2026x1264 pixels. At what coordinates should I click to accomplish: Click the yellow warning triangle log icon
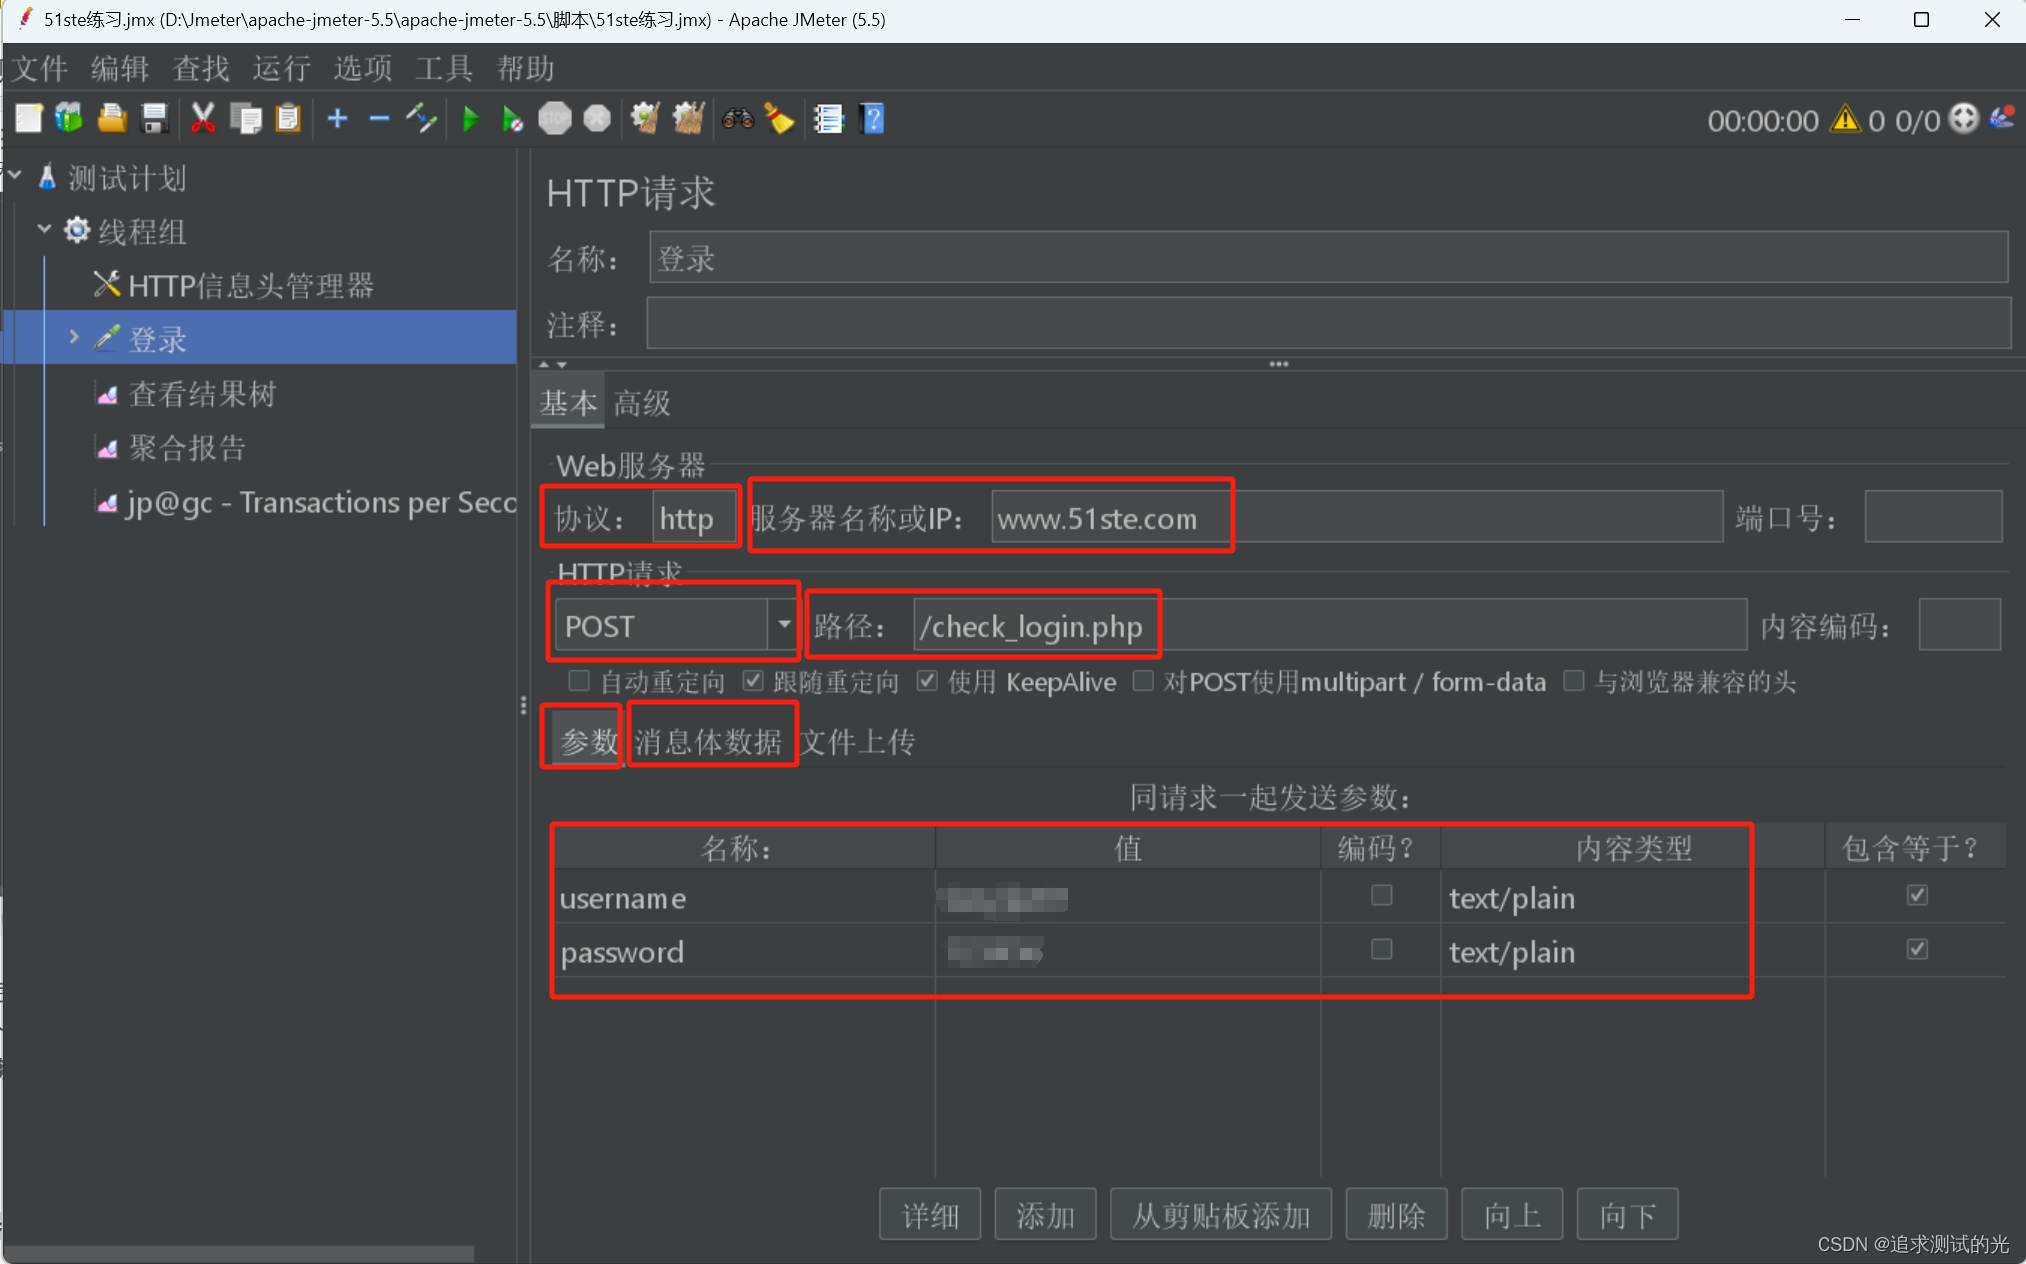(x=1845, y=119)
